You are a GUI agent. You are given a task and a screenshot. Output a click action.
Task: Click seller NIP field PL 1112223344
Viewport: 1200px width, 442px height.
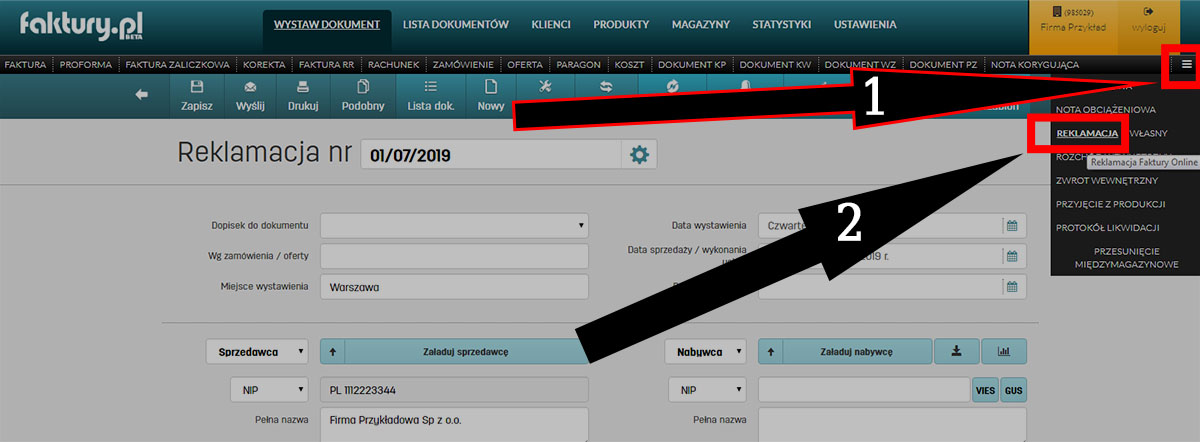coord(454,390)
